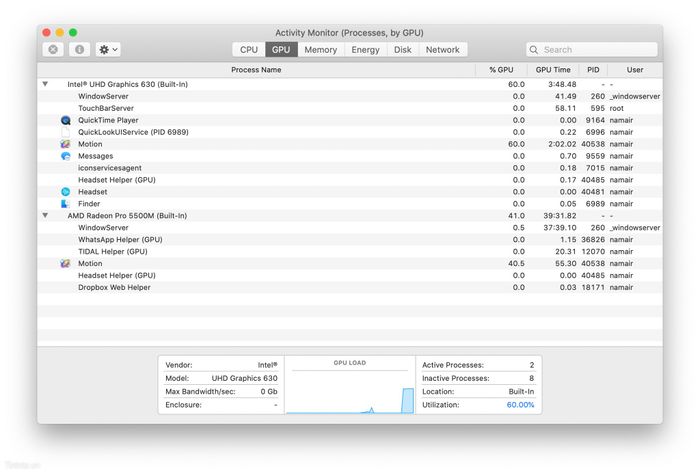Open the process info inspector icon
The image size is (700, 473).
pyautogui.click(x=79, y=50)
